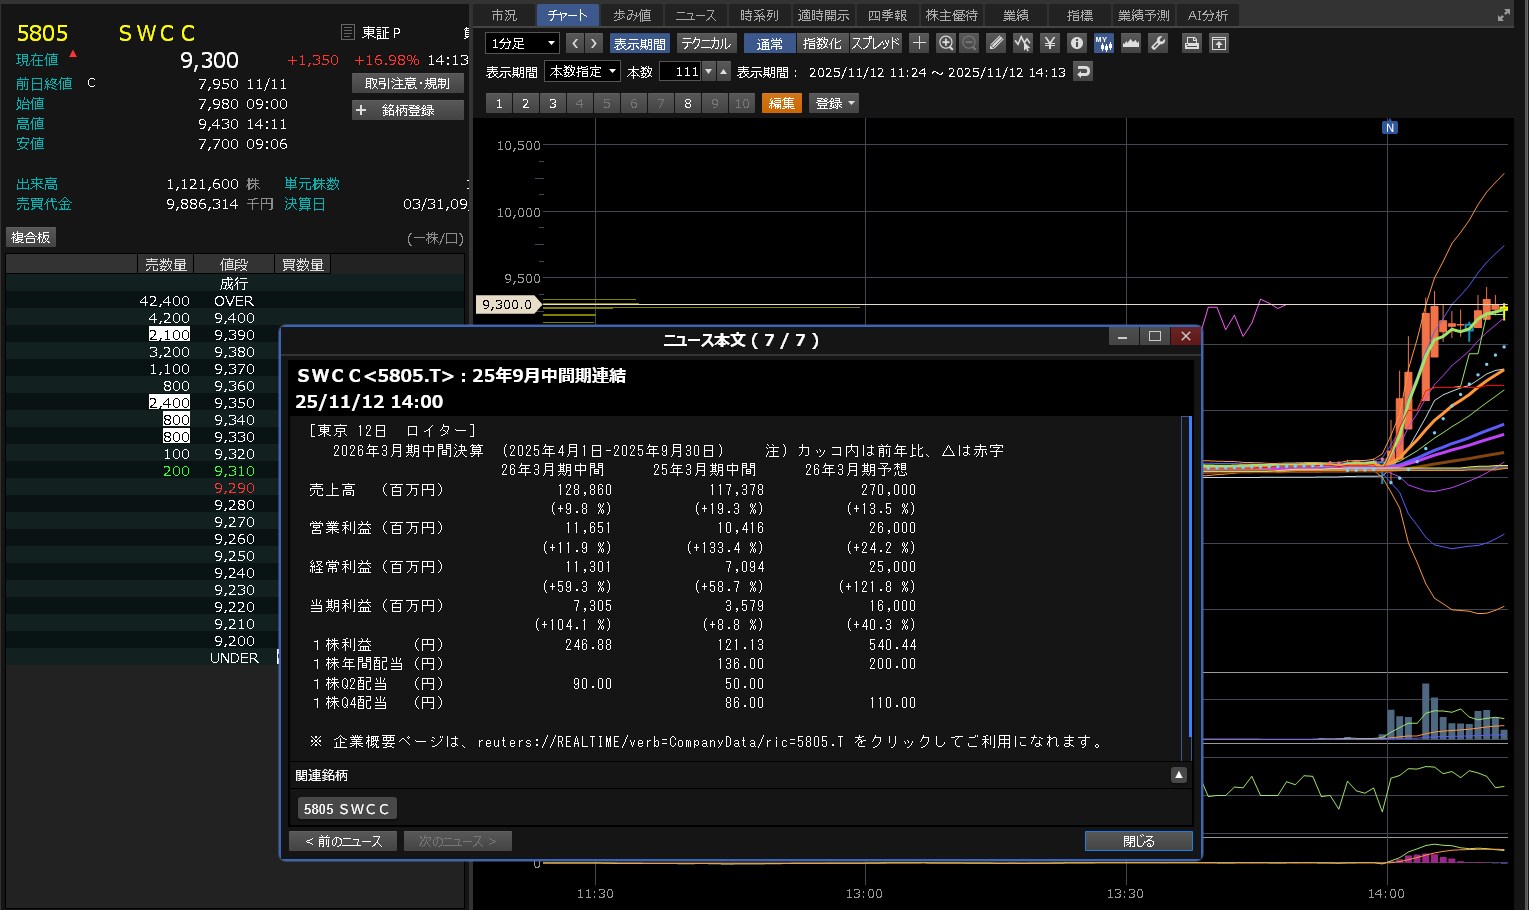The width and height of the screenshot is (1529, 910).
Task: Open the chart settings wrench icon
Action: [x=1158, y=43]
